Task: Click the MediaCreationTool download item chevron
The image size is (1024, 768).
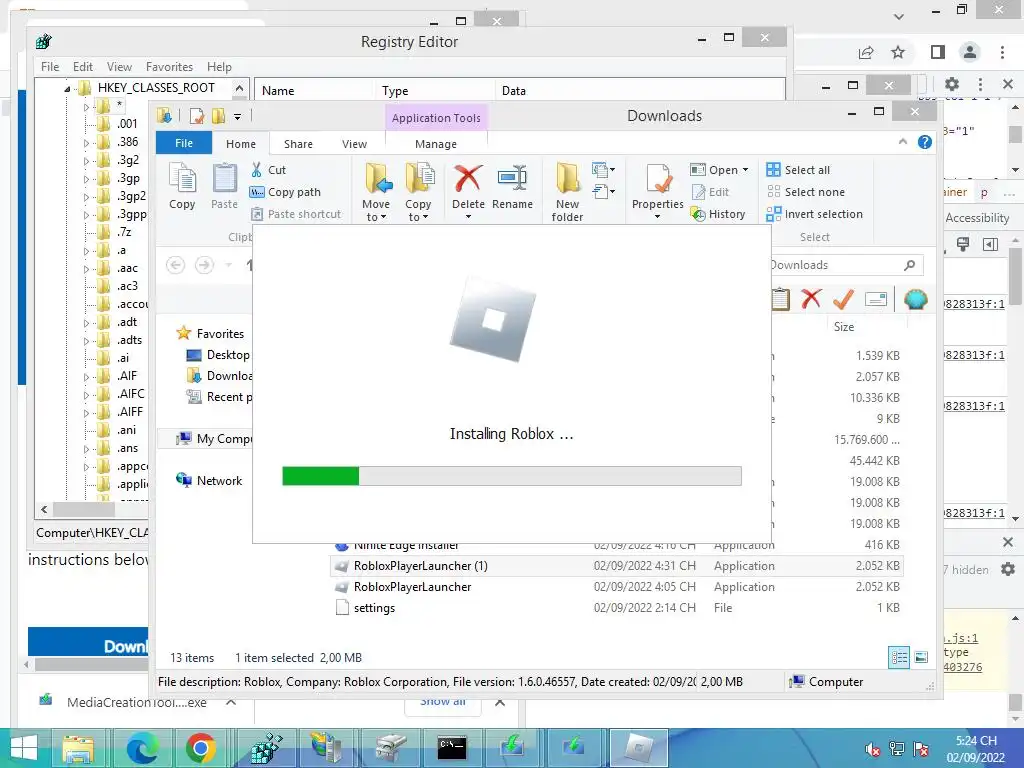Action: (231, 703)
